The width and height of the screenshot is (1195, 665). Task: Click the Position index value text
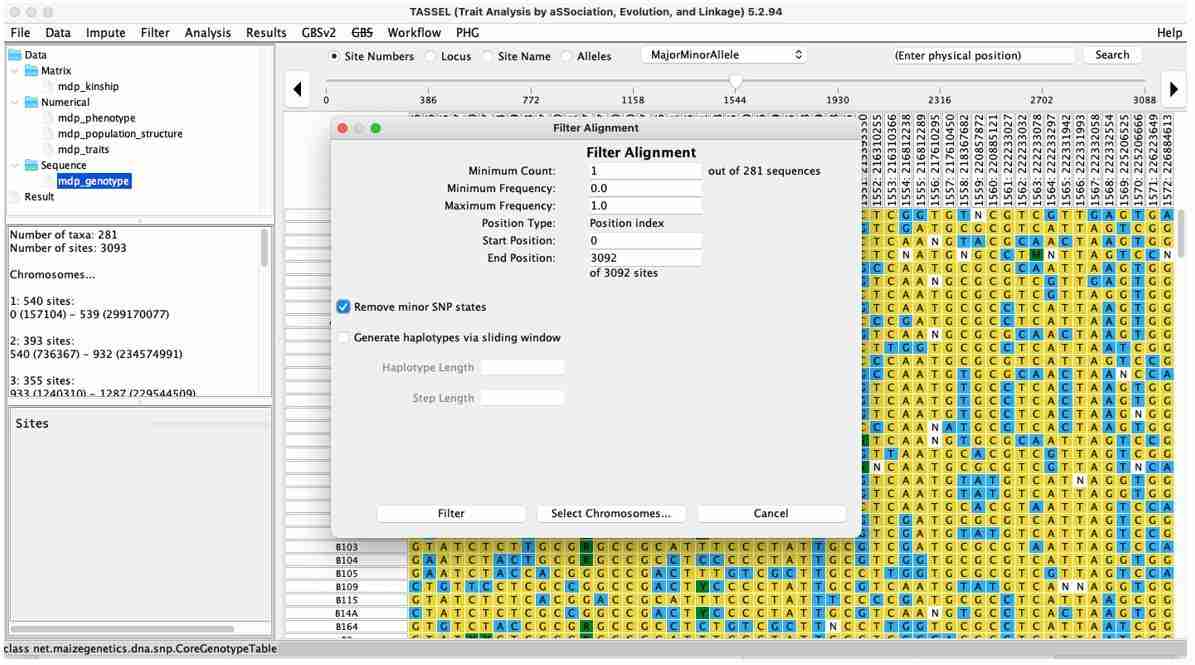pyautogui.click(x=626, y=223)
